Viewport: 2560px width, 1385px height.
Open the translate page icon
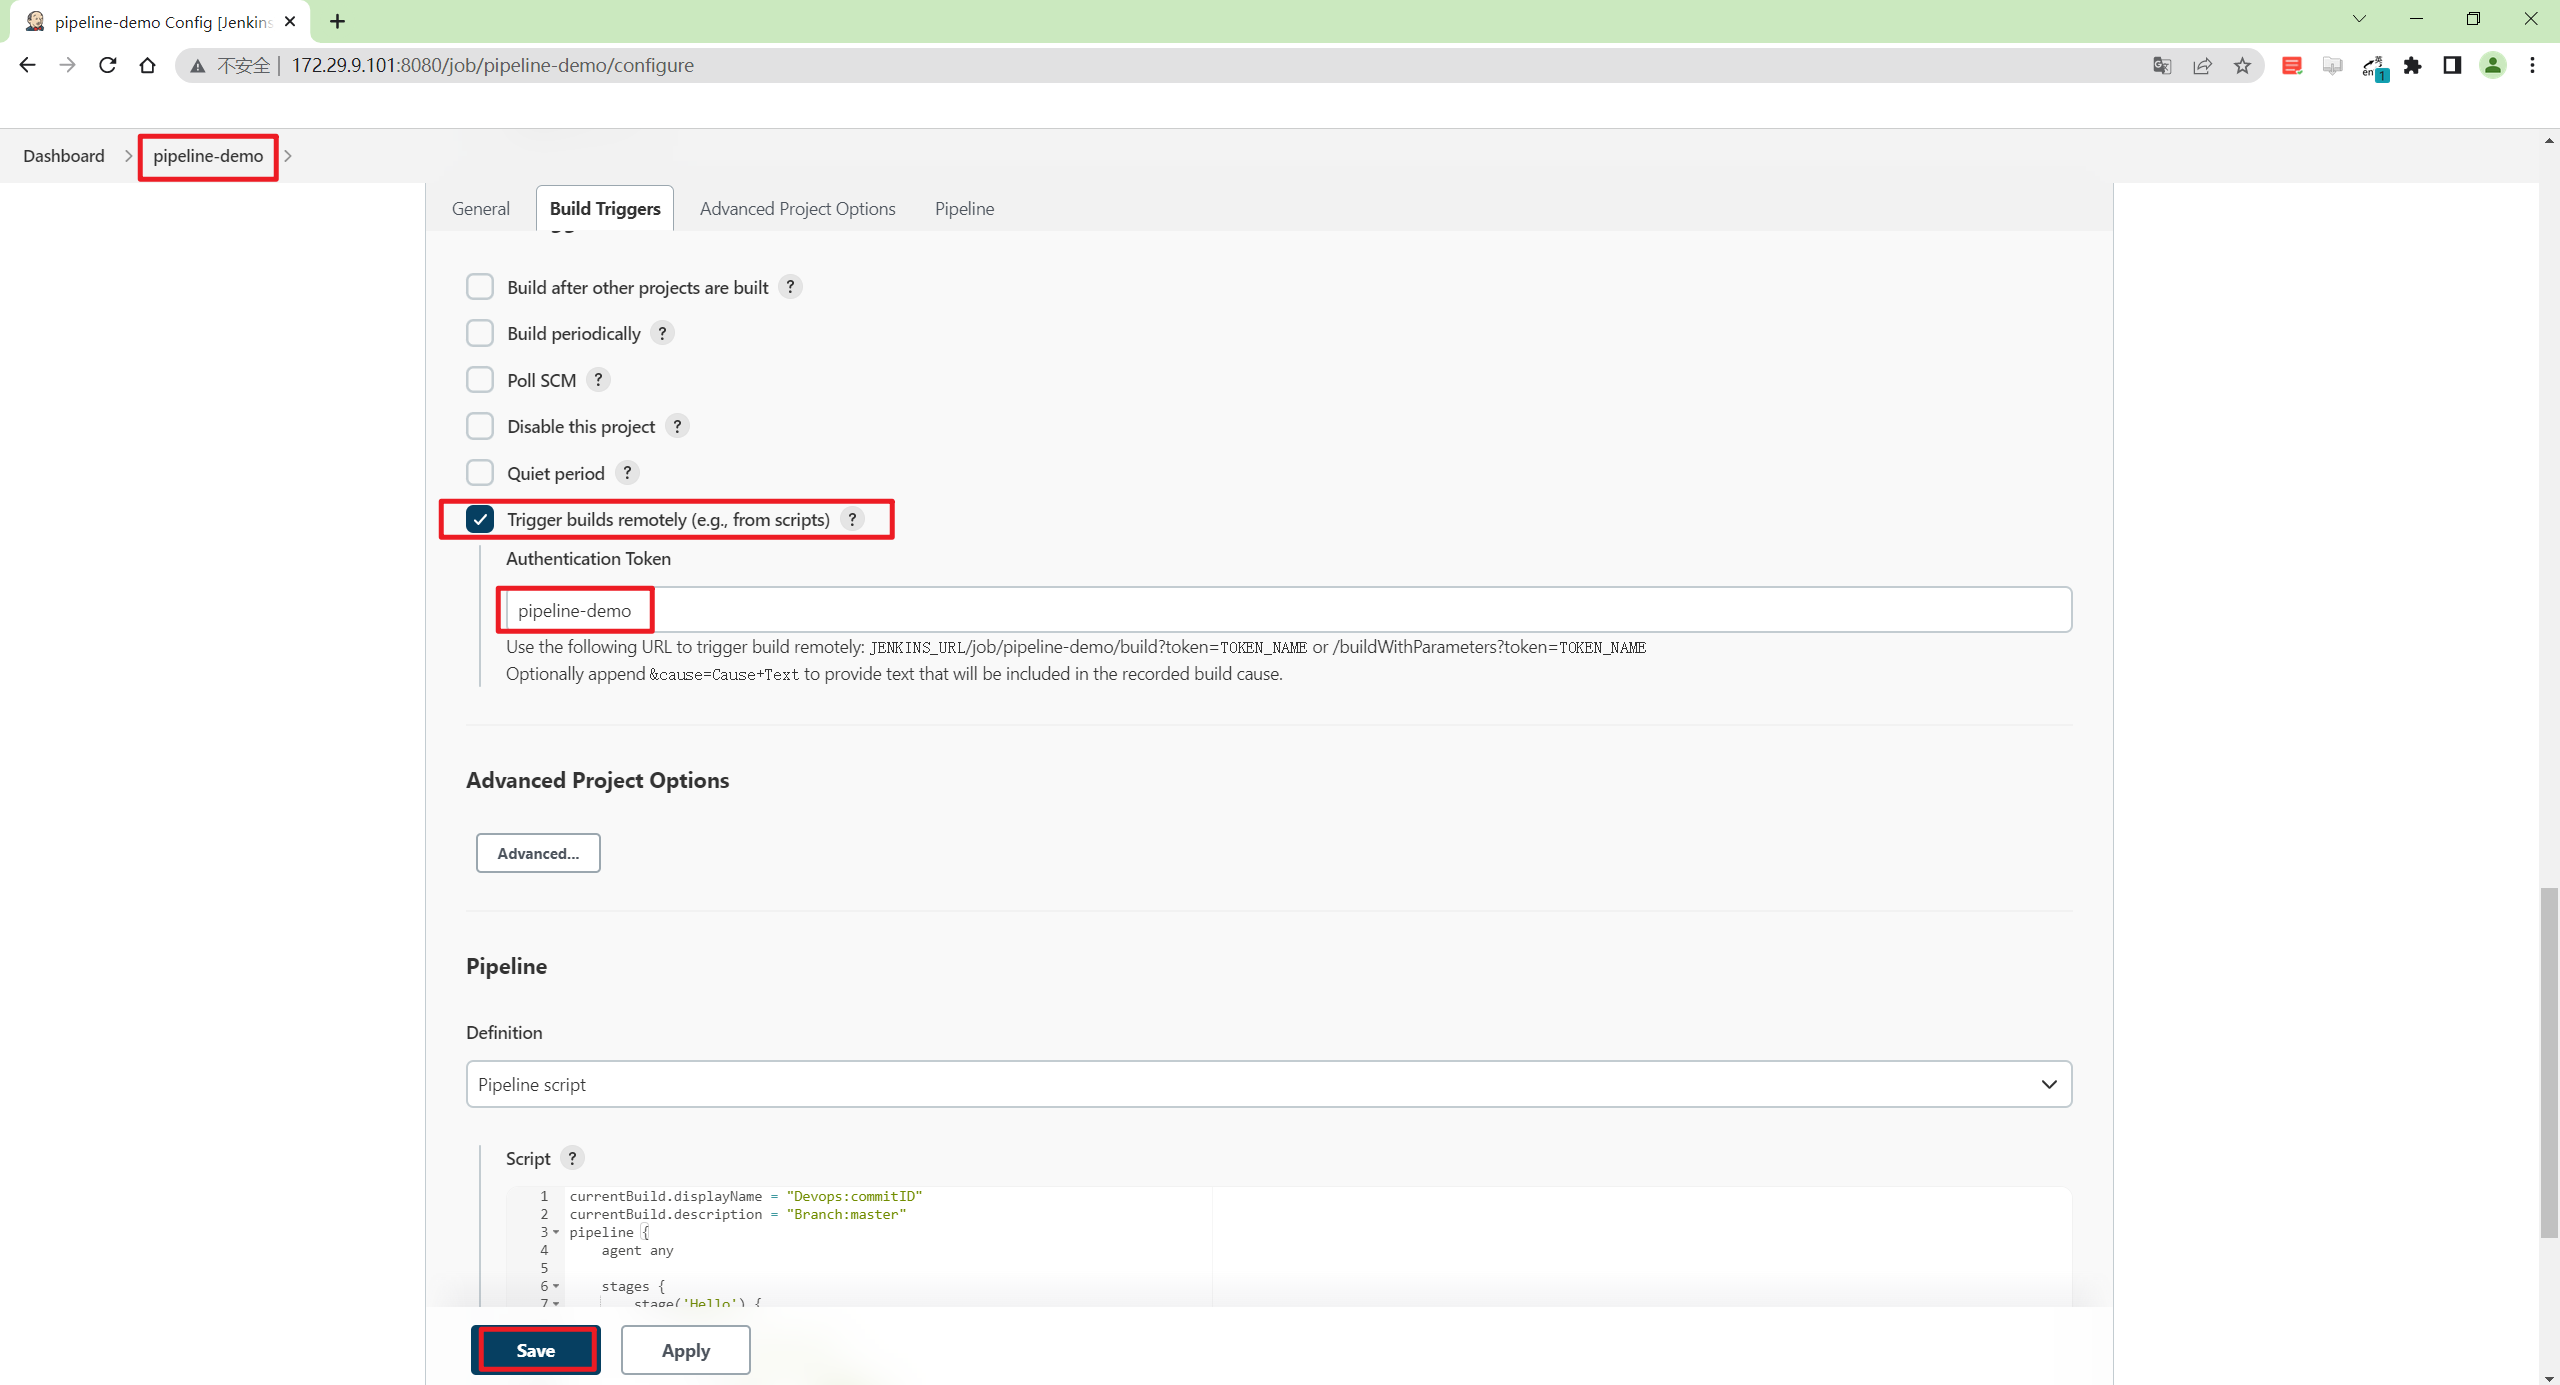pos(2162,66)
